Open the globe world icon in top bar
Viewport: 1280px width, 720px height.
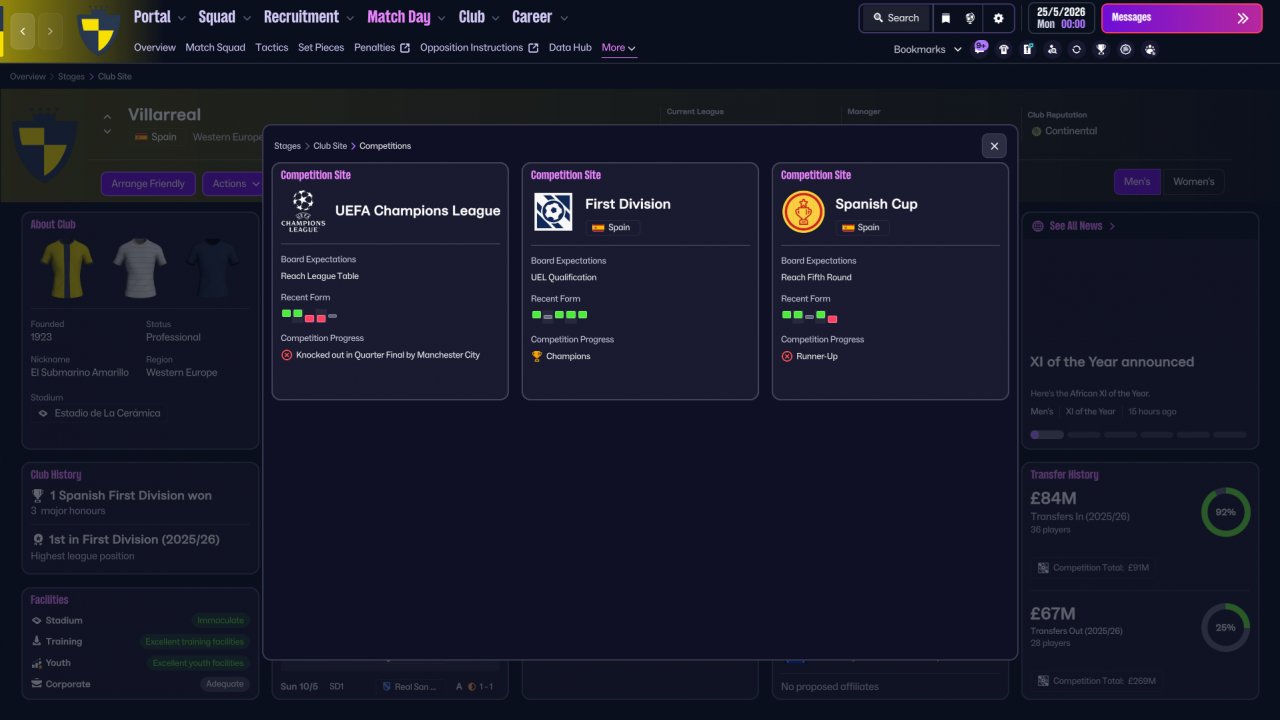(970, 18)
